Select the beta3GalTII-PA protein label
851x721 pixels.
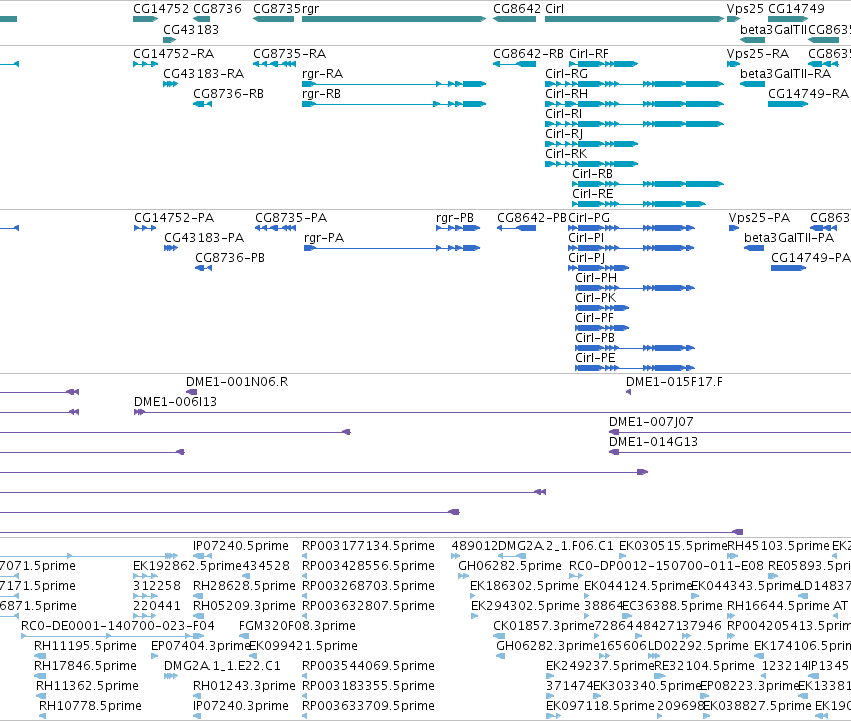click(789, 238)
